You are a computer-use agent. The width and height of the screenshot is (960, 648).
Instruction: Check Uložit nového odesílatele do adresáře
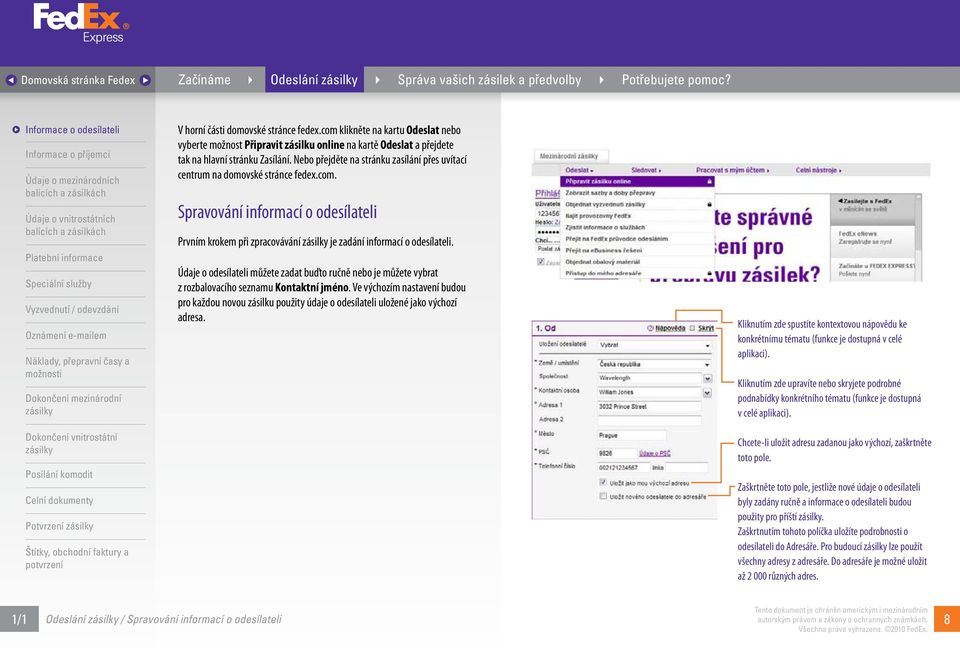pos(603,496)
